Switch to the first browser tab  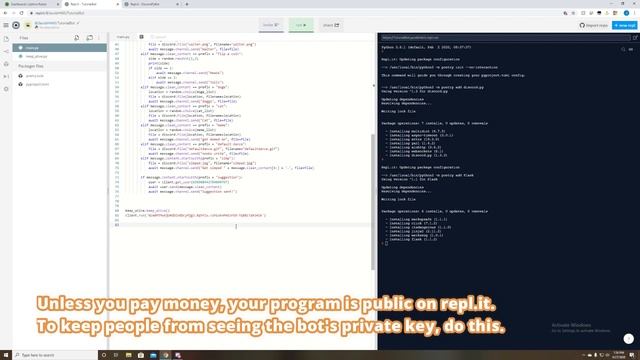click(30, 4)
